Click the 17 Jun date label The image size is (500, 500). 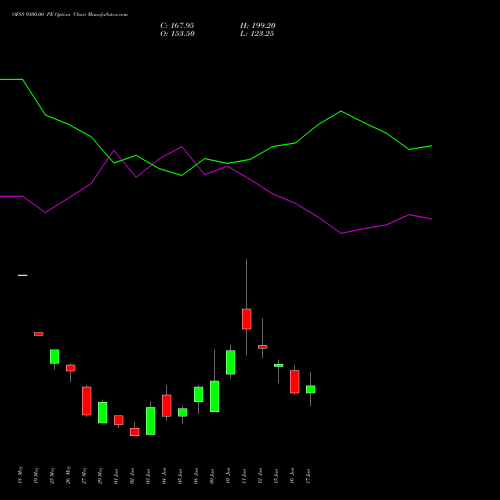(308, 476)
